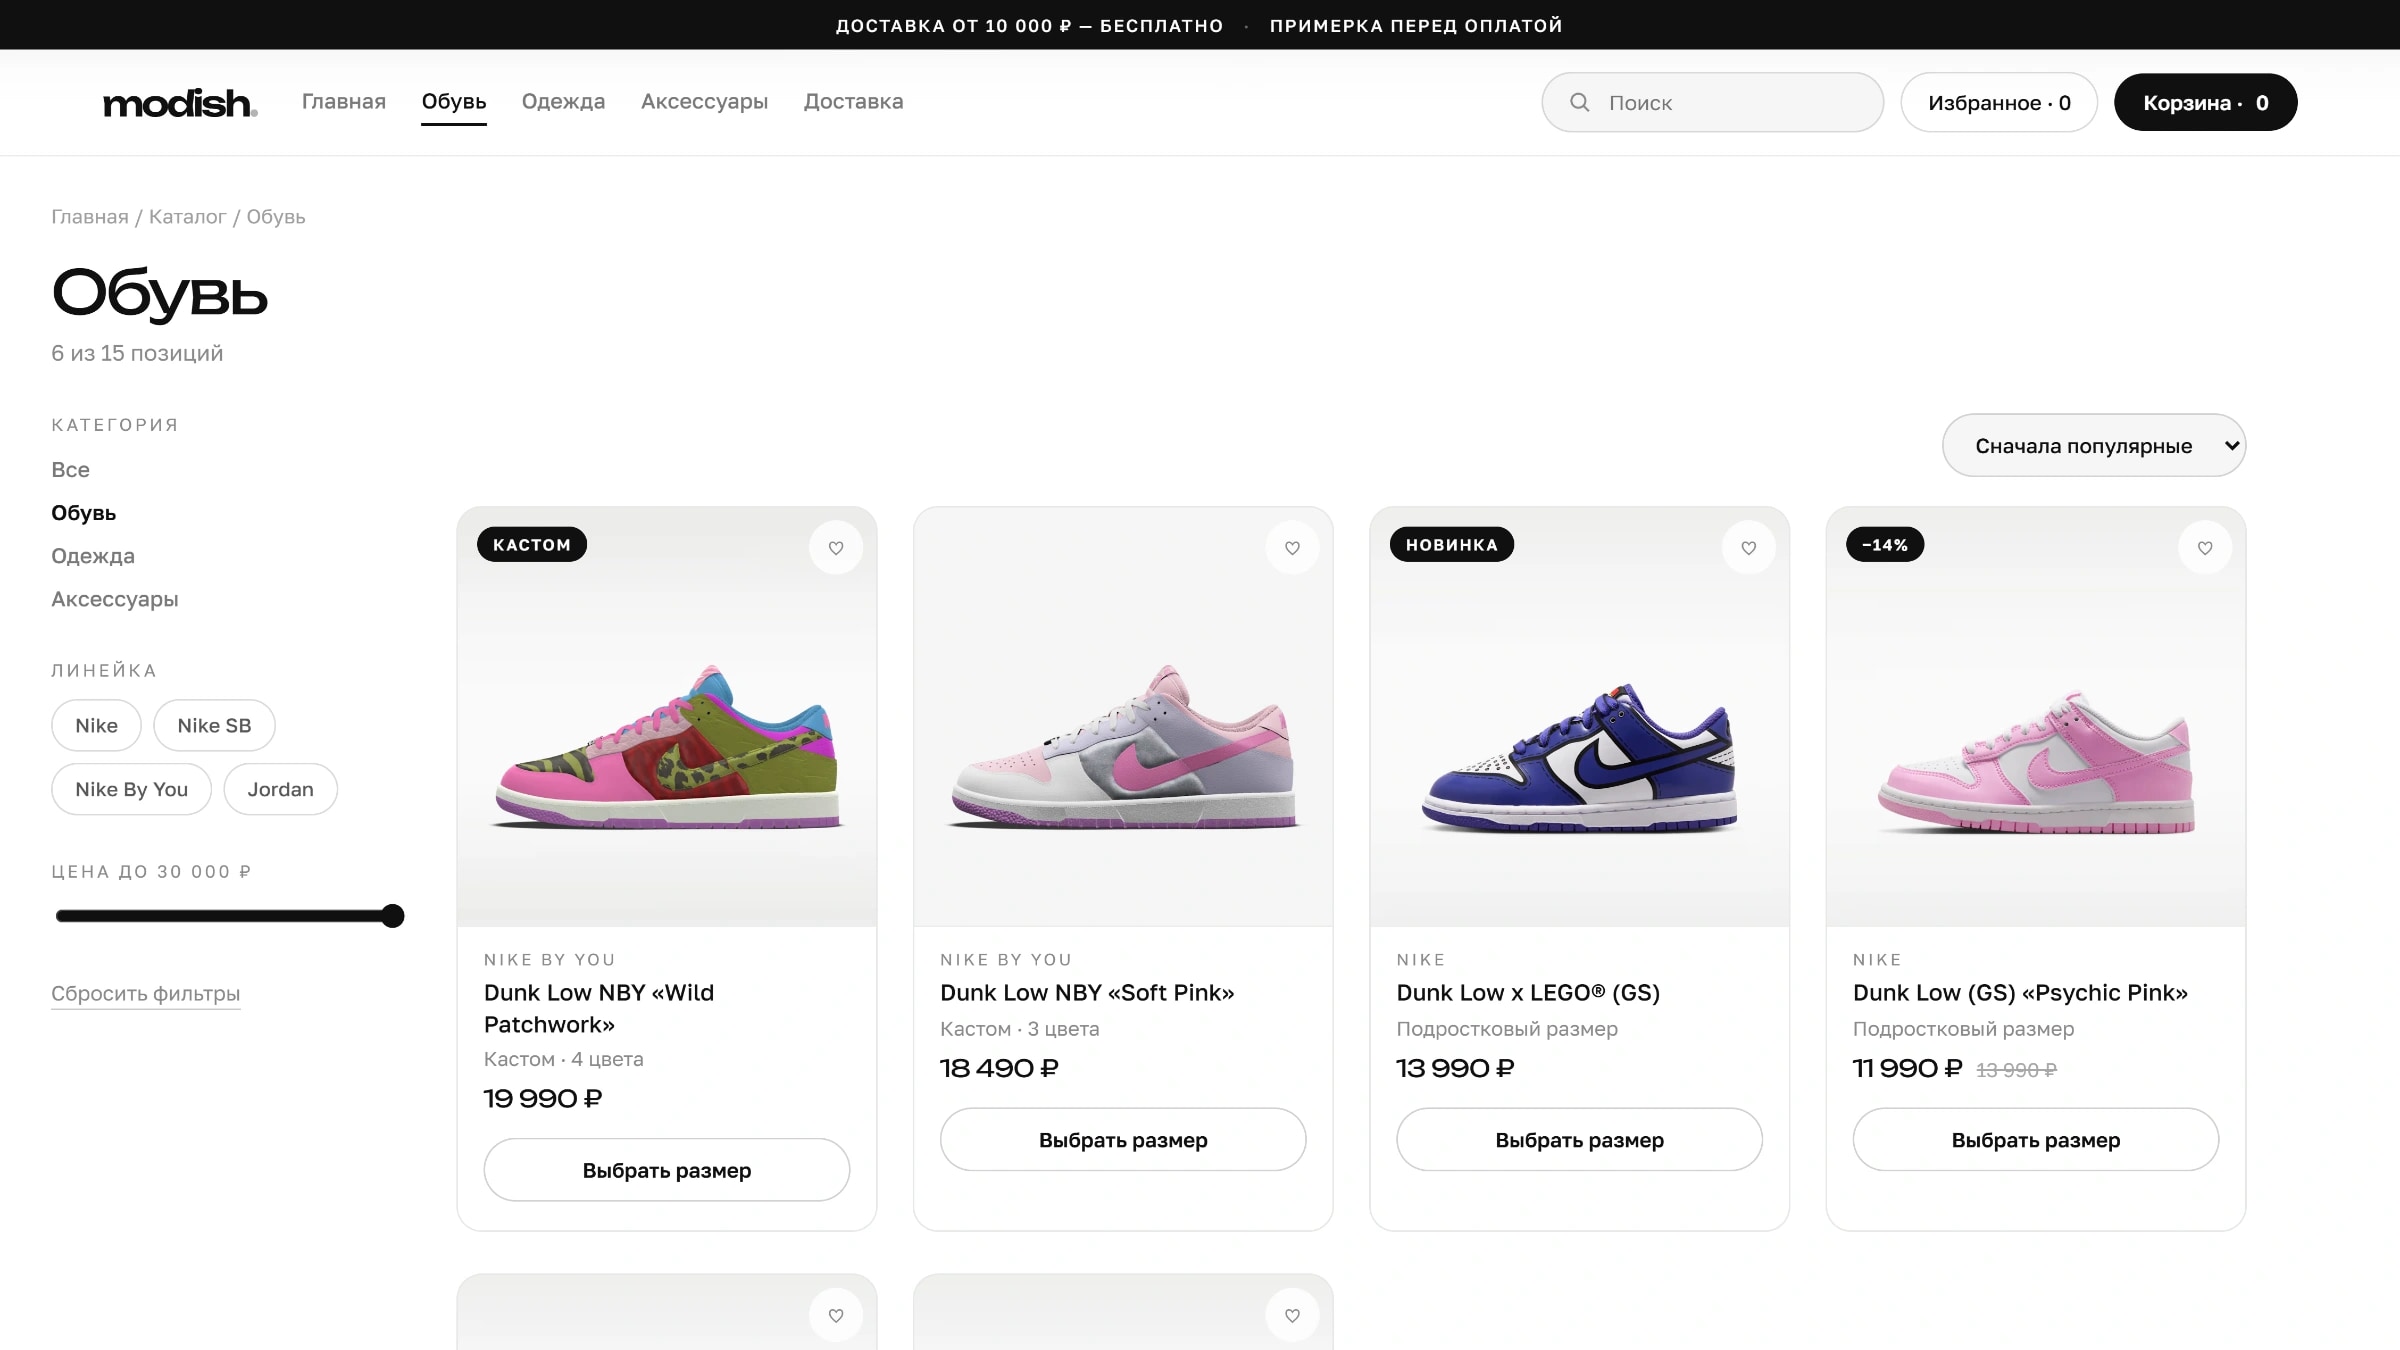Select size for Psychic Pink Dunk
This screenshot has width=2400, height=1350.
(2035, 1139)
